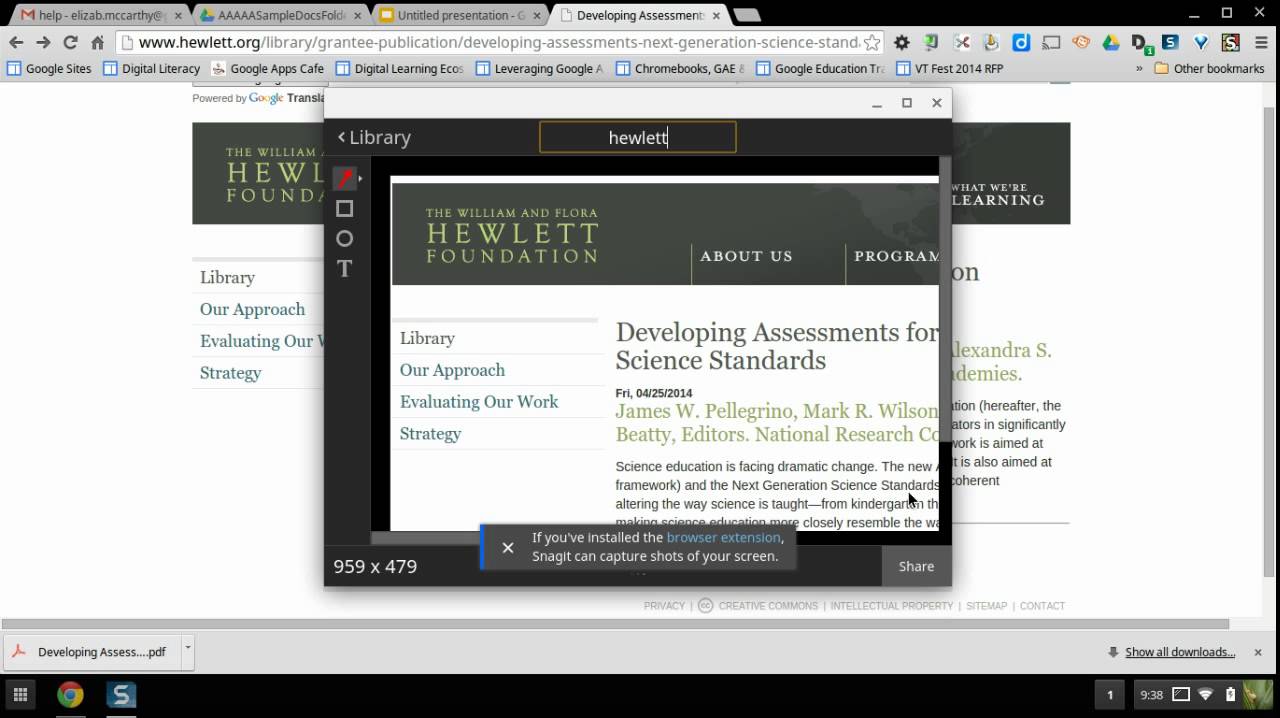Open Strategy link on the Hewlett web page
Screen dimensions: 1280x718
click(230, 373)
